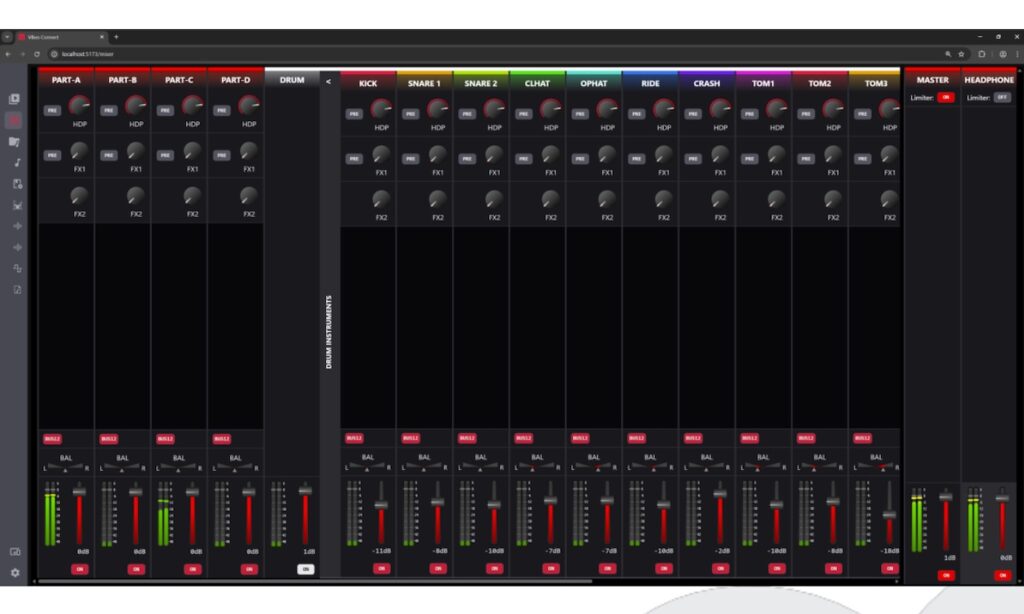The height and width of the screenshot is (614, 1024).
Task: Toggle PART-A HDP PRE button
Action: click(52, 111)
